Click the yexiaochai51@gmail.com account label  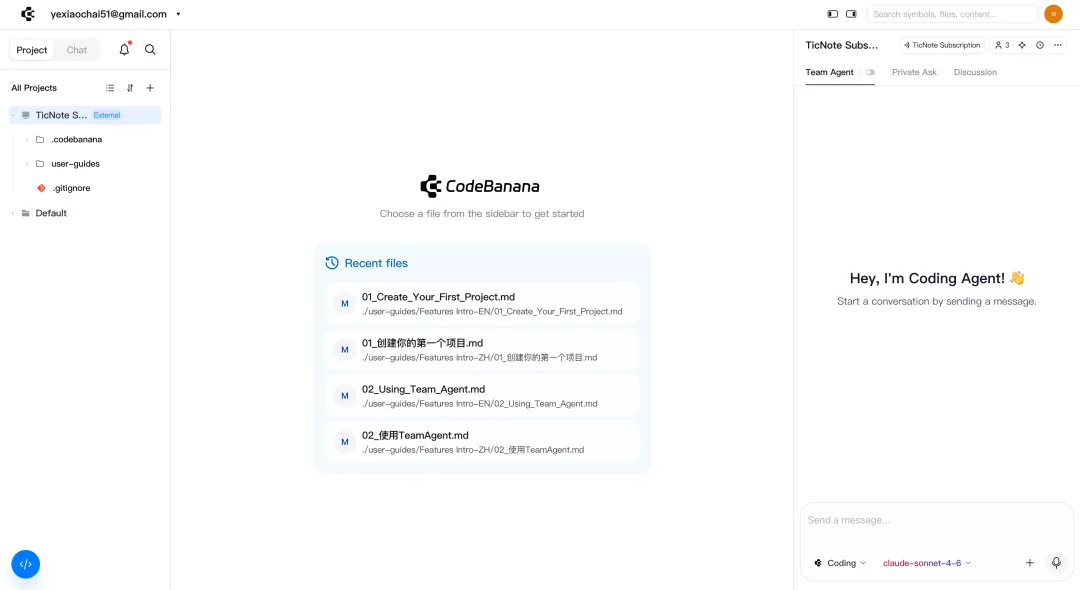coord(108,14)
